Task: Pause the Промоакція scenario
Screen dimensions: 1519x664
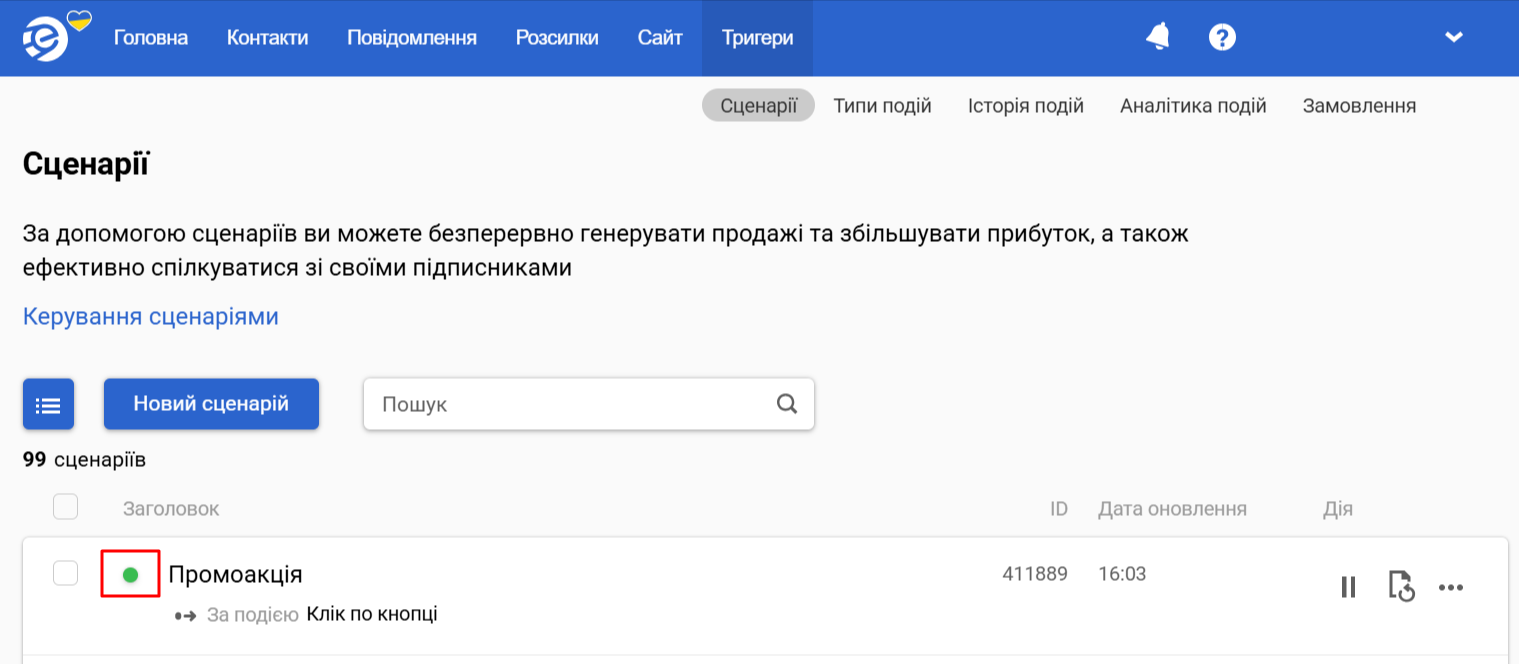Action: click(x=1348, y=587)
